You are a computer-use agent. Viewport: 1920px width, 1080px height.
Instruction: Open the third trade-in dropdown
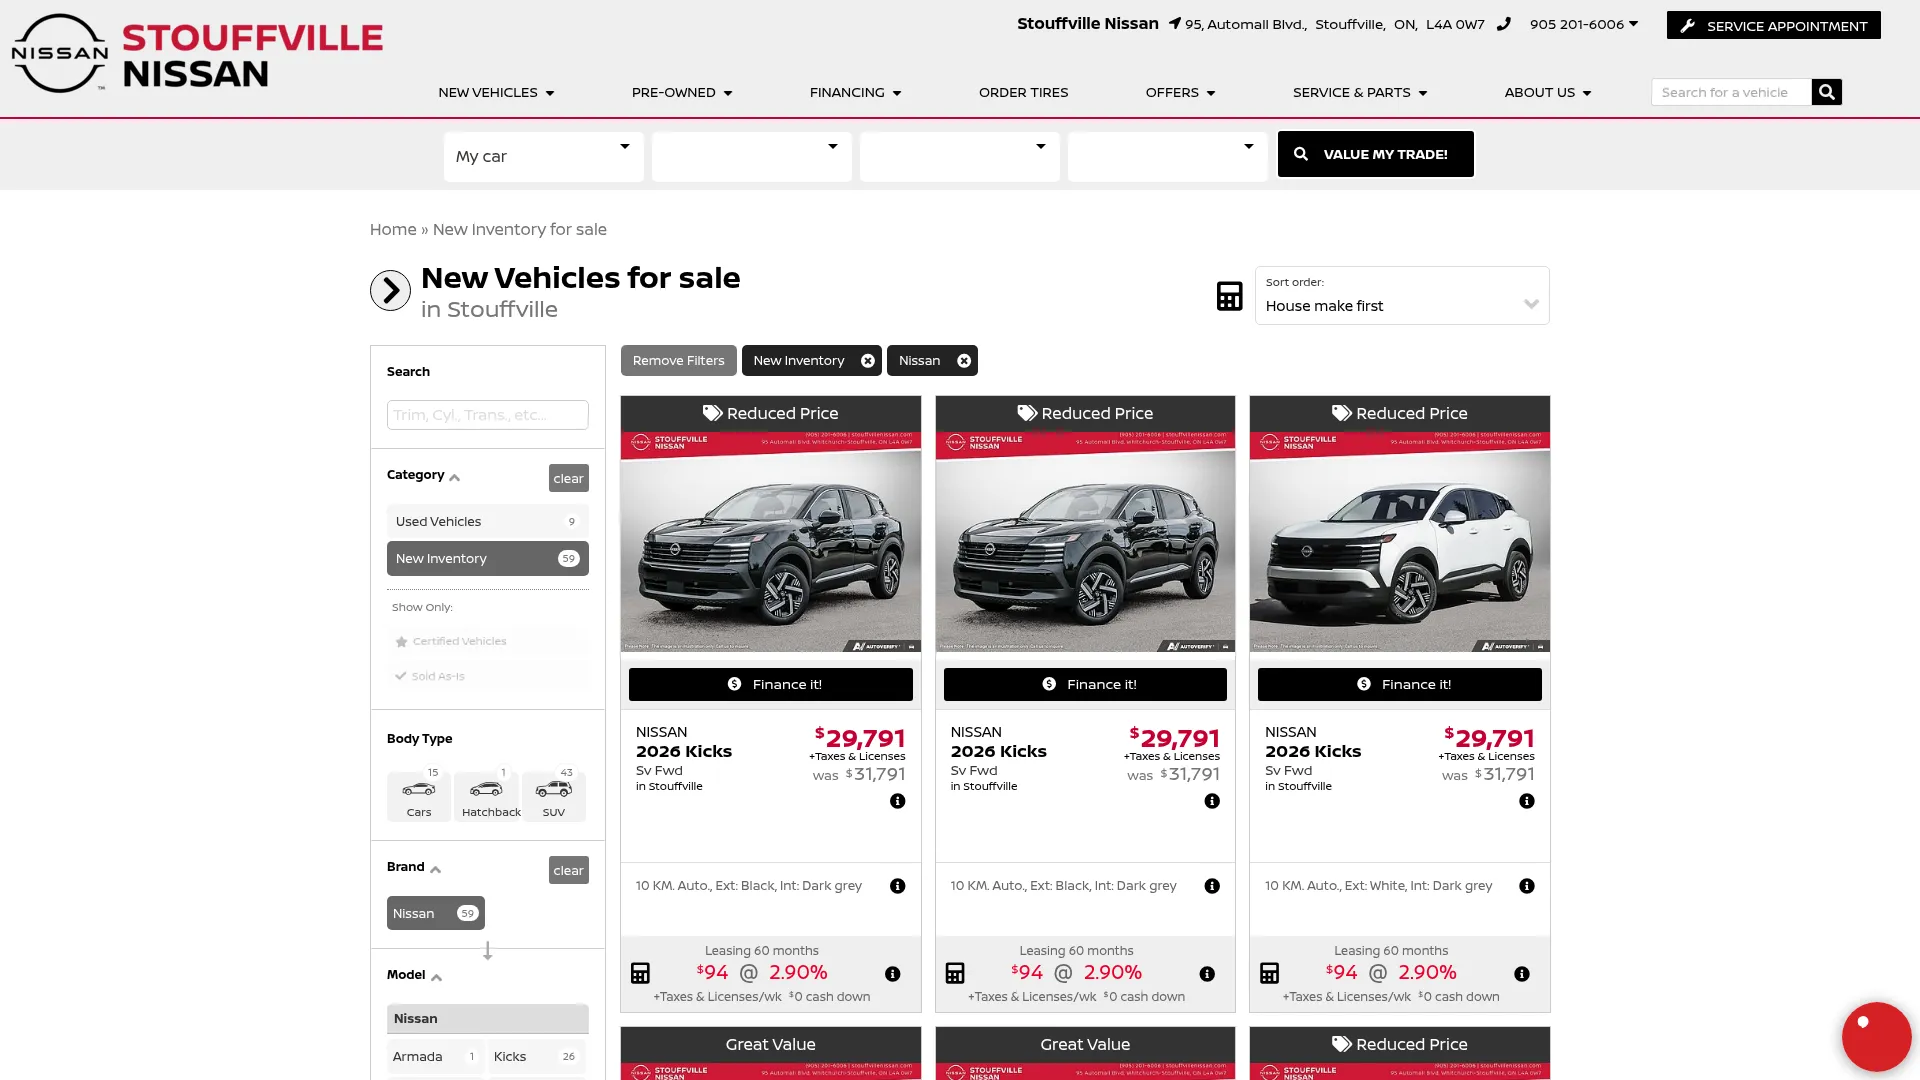coord(959,156)
